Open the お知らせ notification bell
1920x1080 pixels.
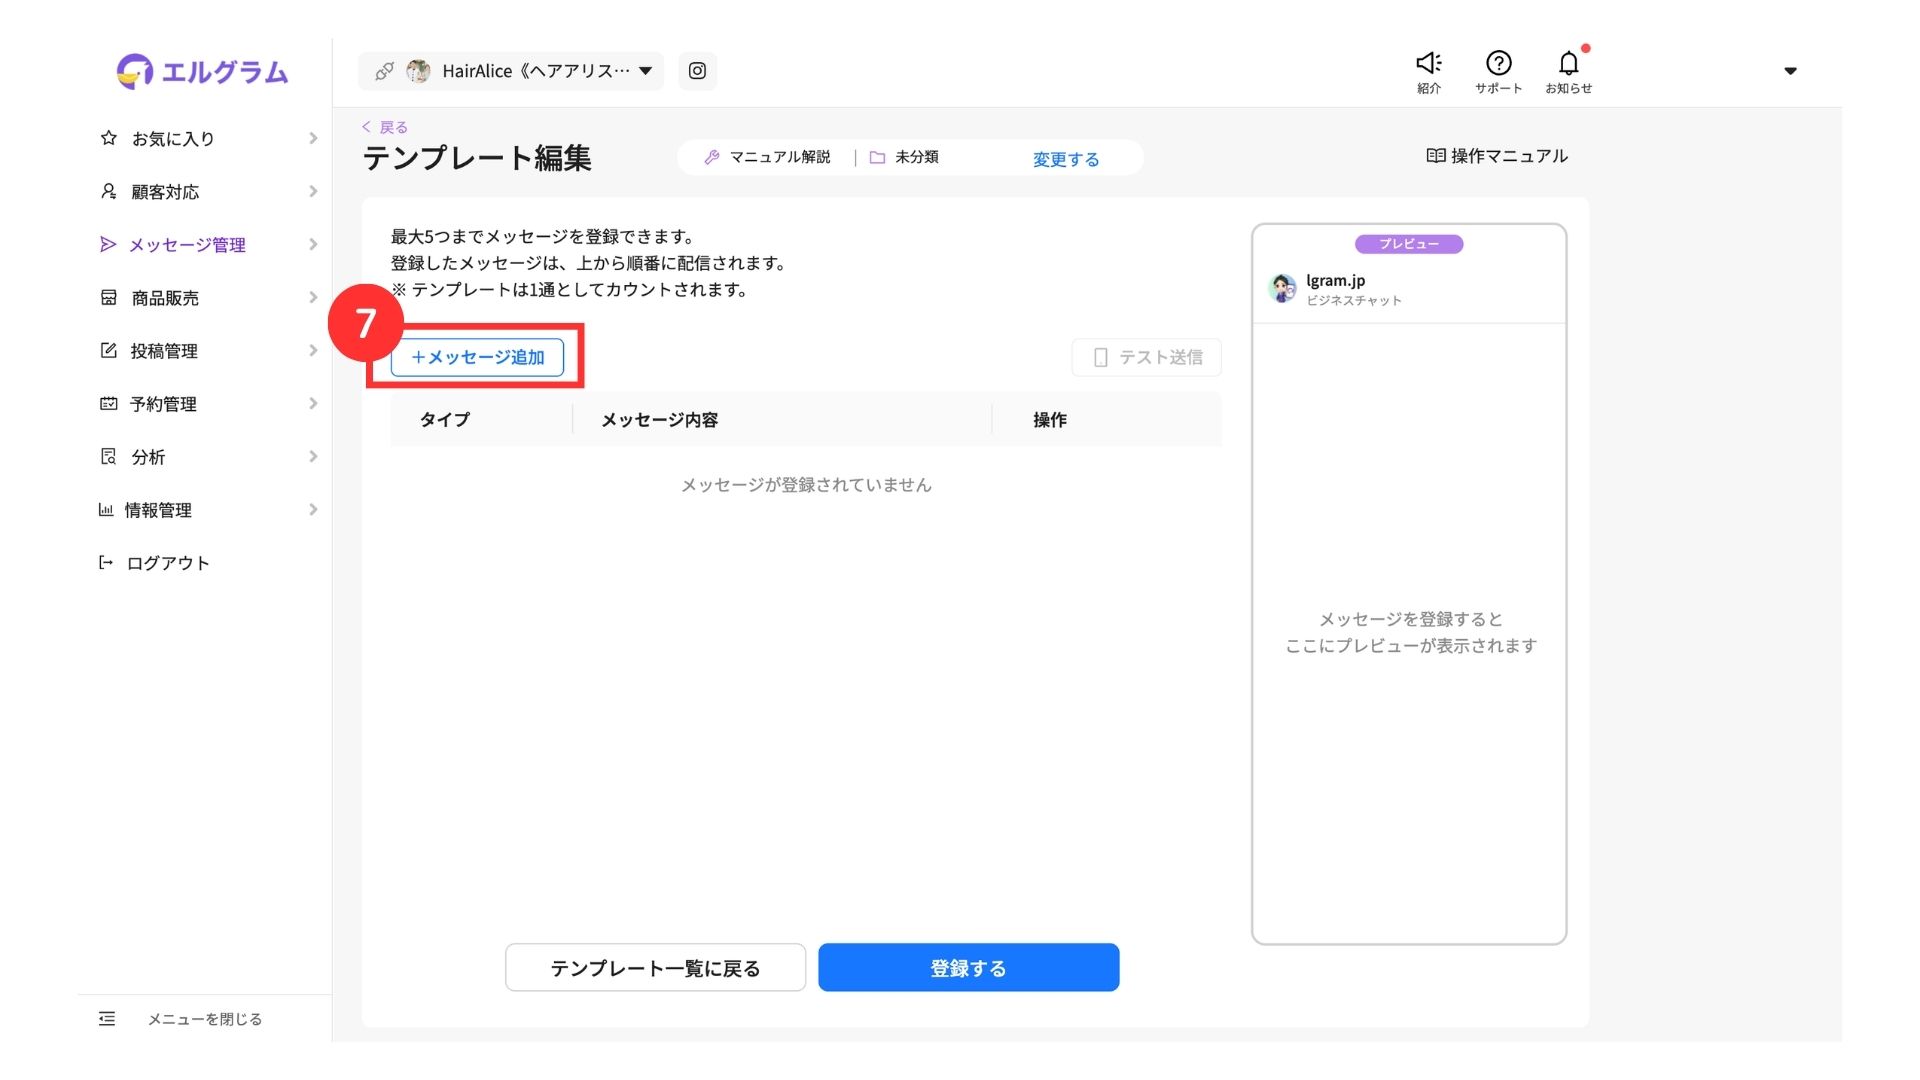coord(1568,64)
